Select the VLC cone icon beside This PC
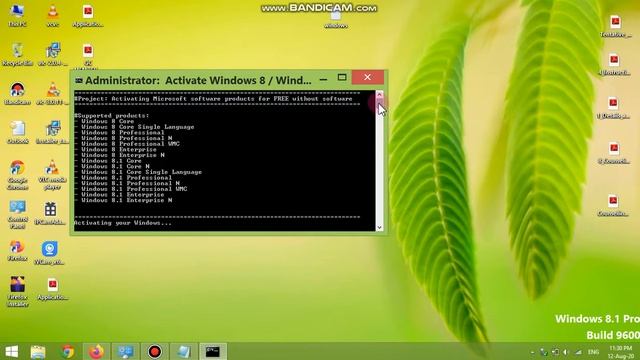Viewport: 640px width, 360px height. click(53, 15)
